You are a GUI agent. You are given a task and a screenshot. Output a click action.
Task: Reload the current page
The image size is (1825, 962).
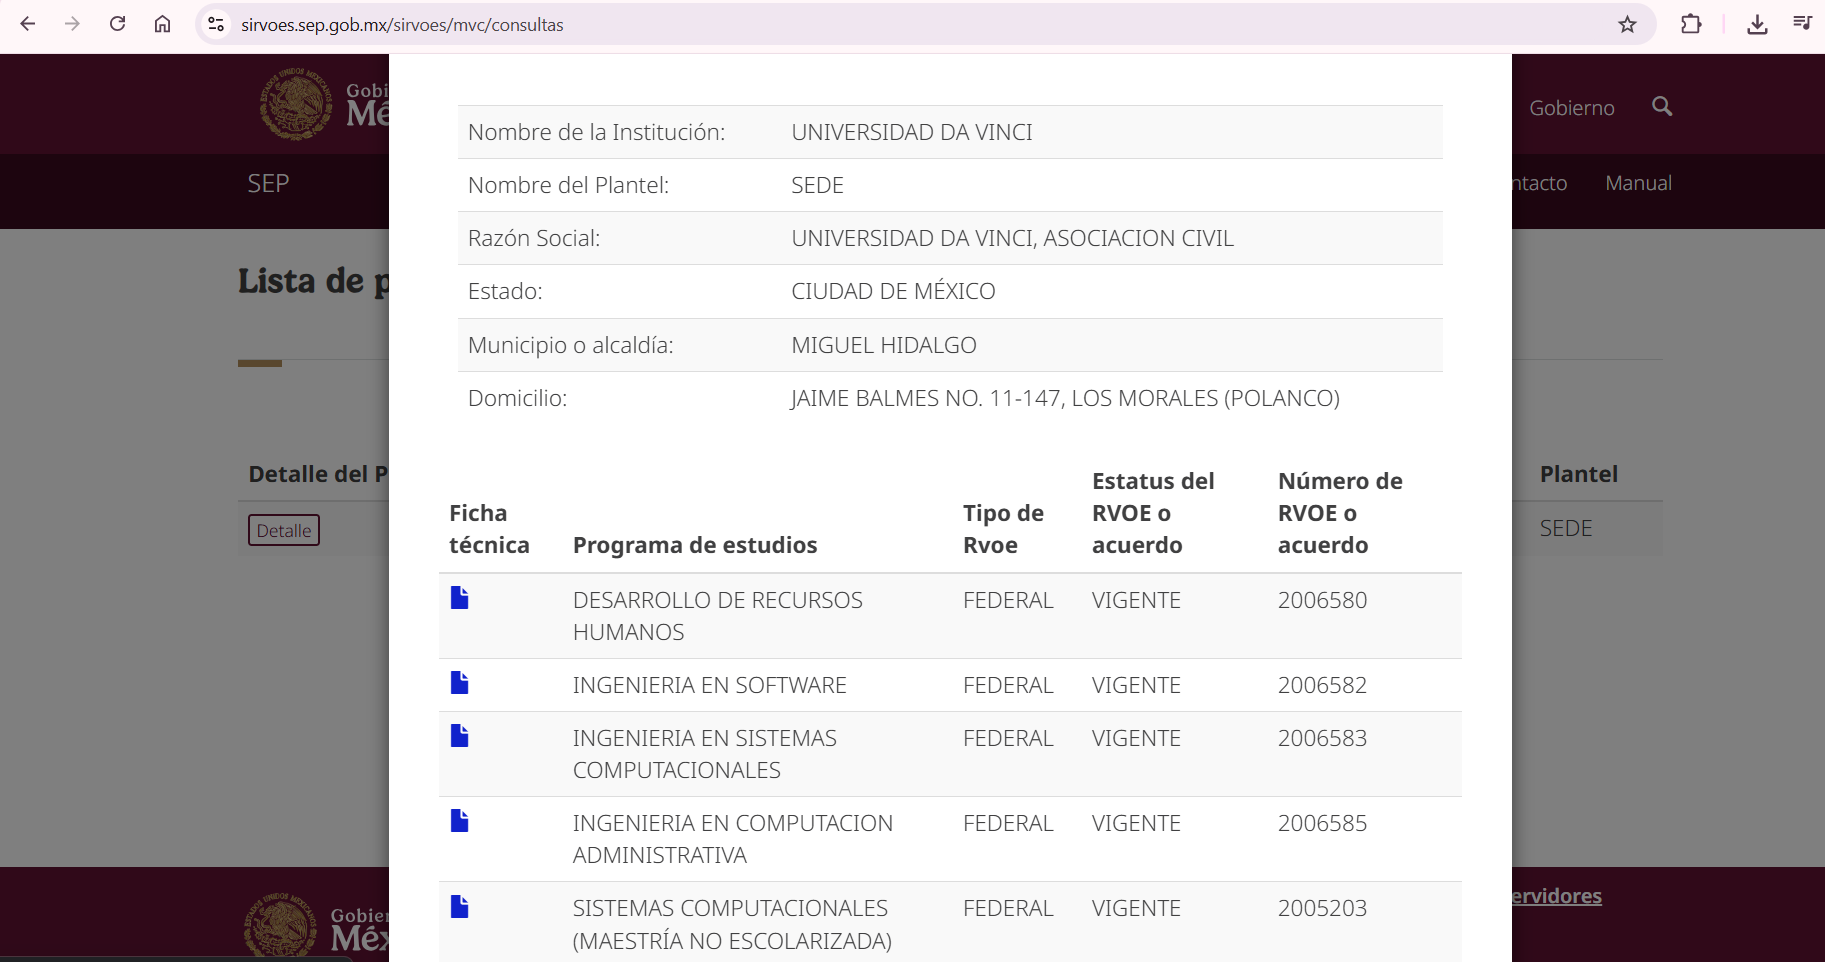tap(117, 24)
